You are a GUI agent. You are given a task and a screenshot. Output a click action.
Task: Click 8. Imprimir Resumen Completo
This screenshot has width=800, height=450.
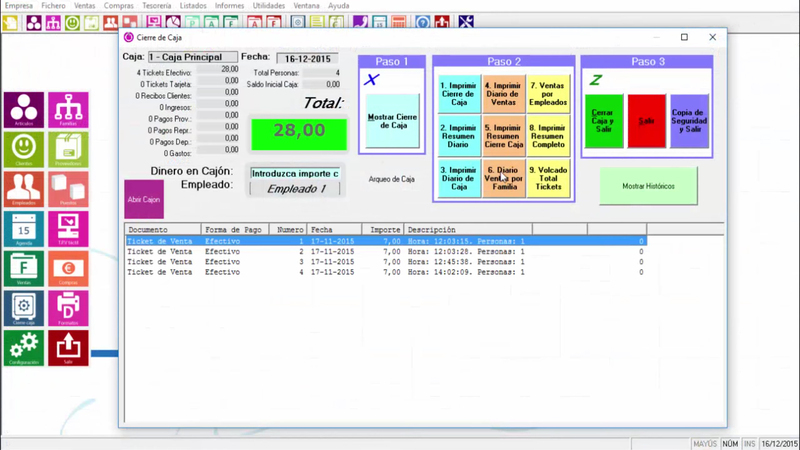pos(548,136)
